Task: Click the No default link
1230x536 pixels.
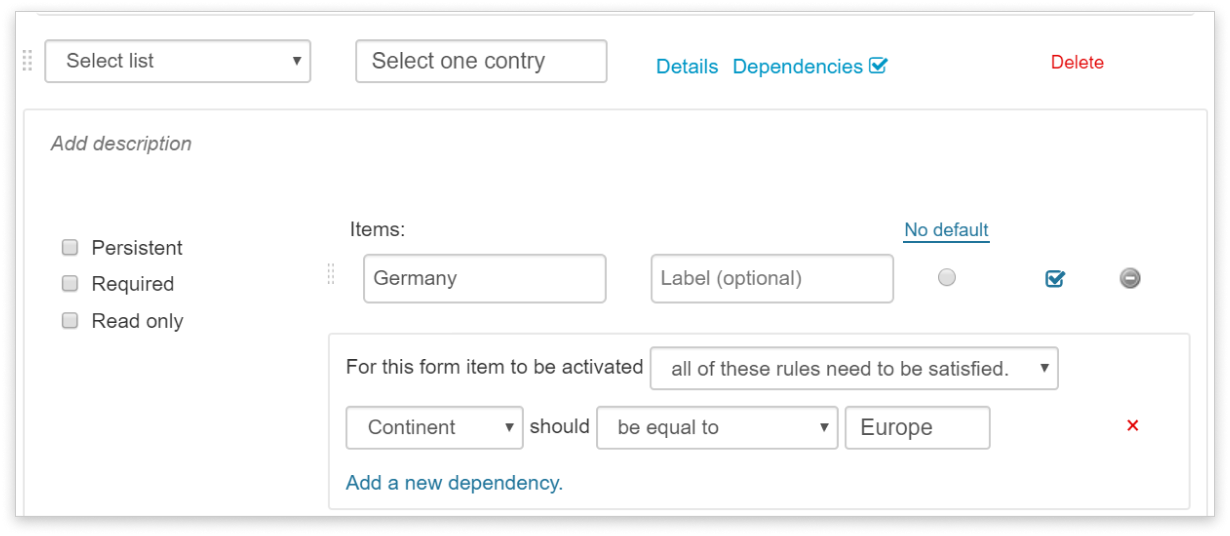Action: click(946, 230)
